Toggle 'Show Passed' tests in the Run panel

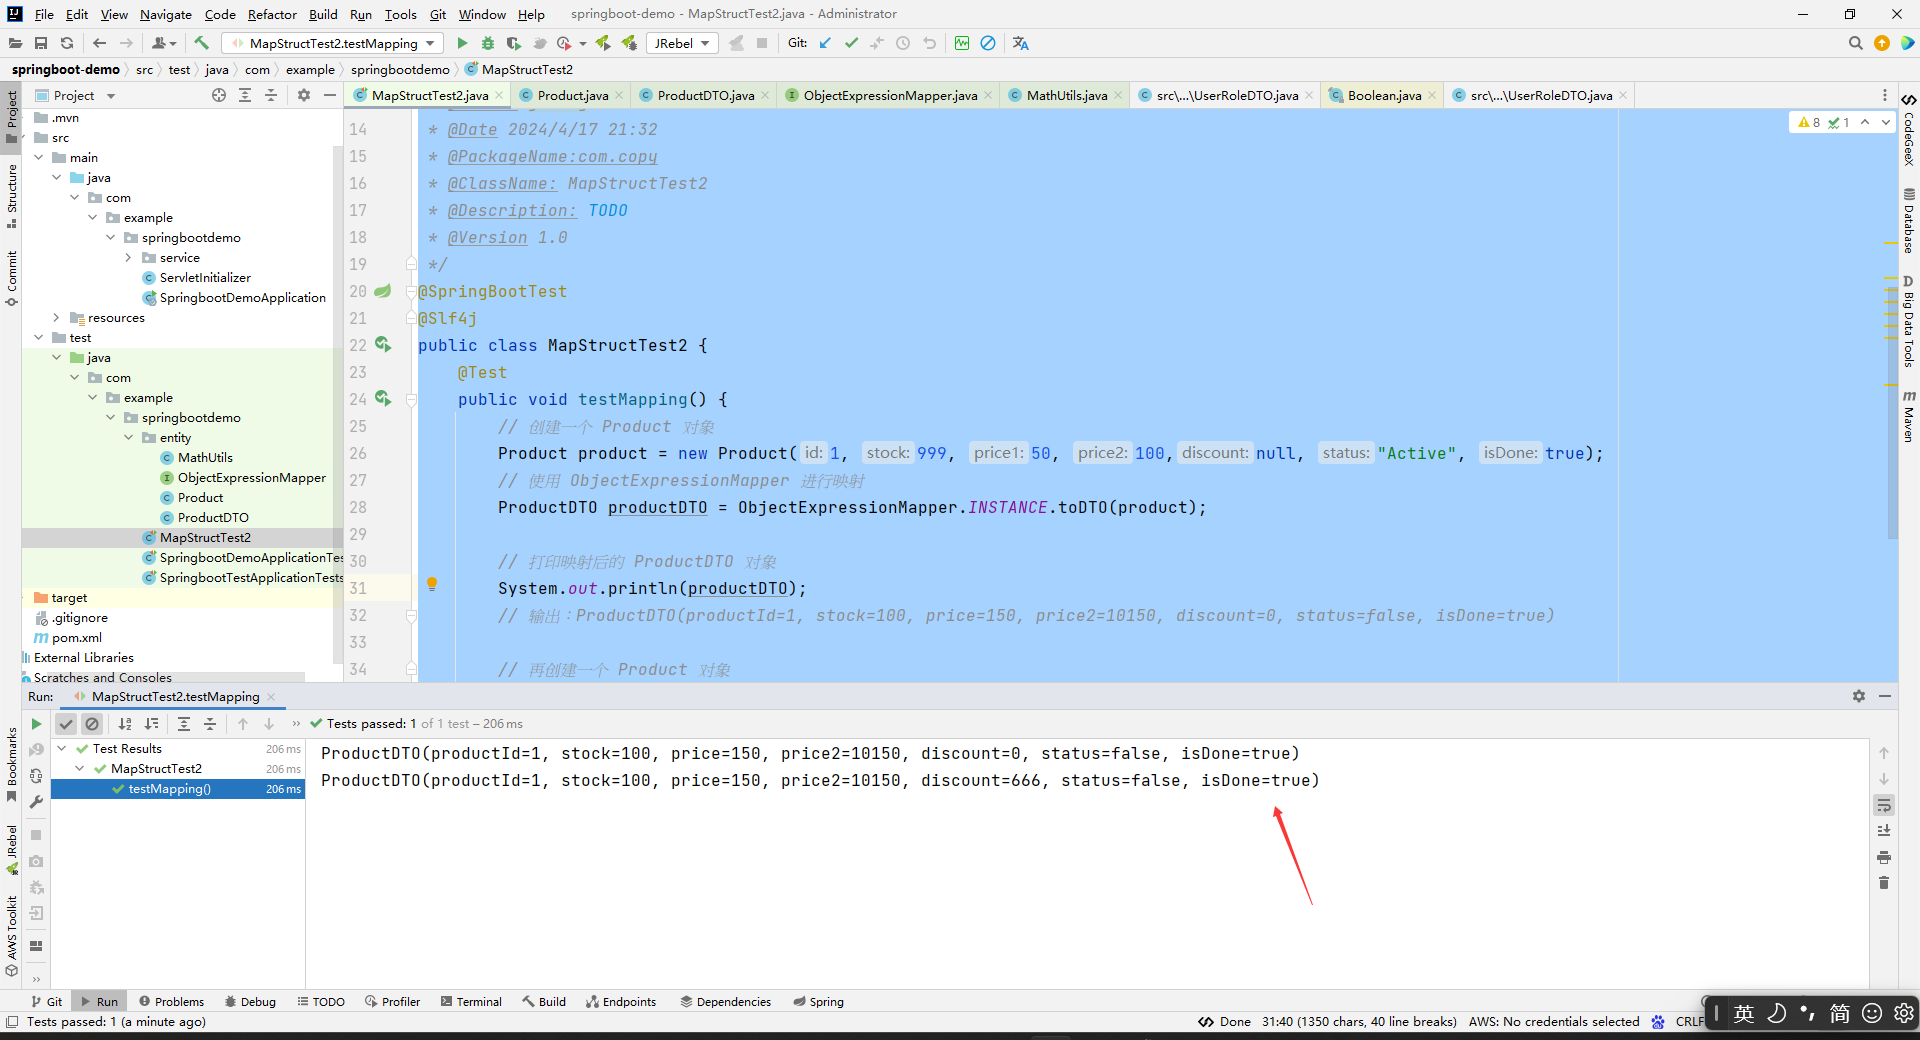point(66,724)
